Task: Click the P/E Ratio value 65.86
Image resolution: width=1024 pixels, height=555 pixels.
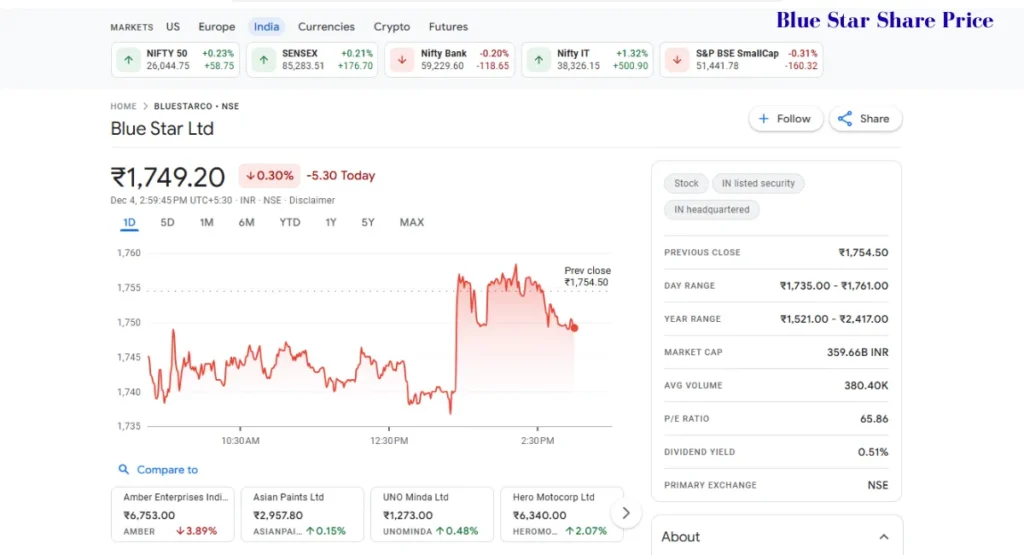Action: [x=874, y=419]
